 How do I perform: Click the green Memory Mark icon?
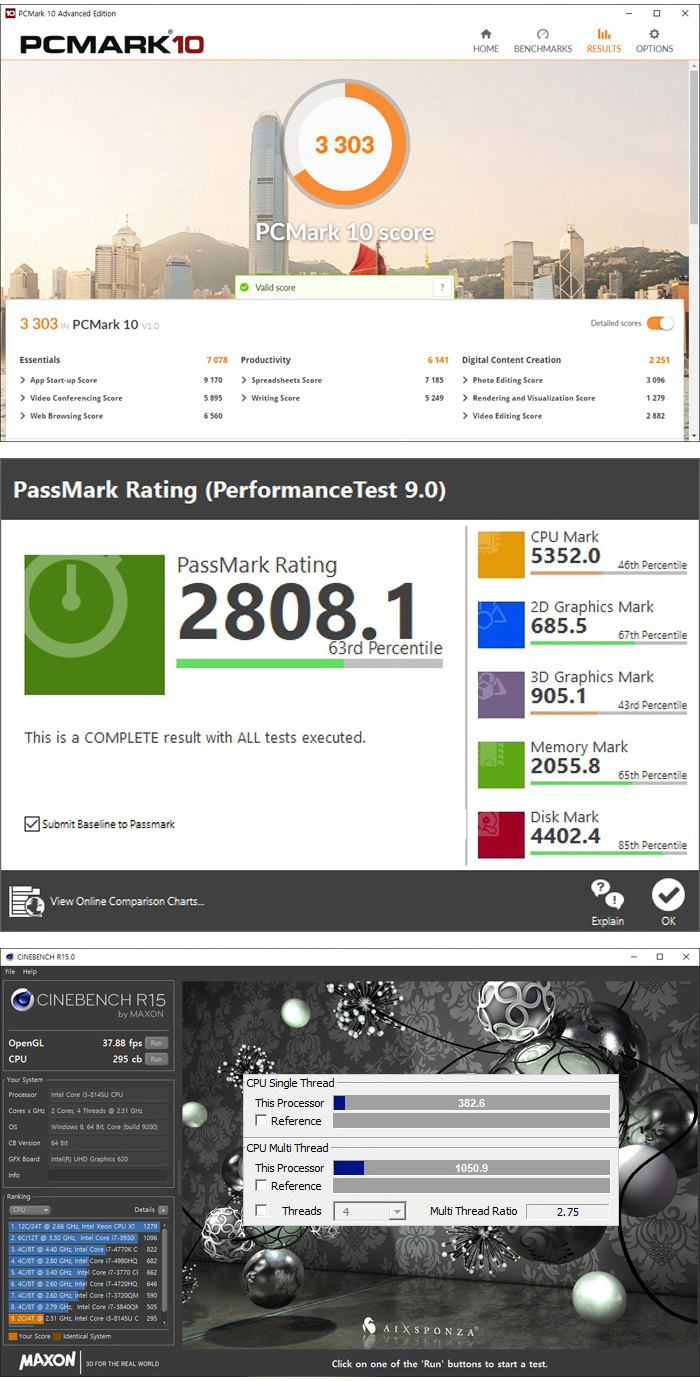(501, 765)
